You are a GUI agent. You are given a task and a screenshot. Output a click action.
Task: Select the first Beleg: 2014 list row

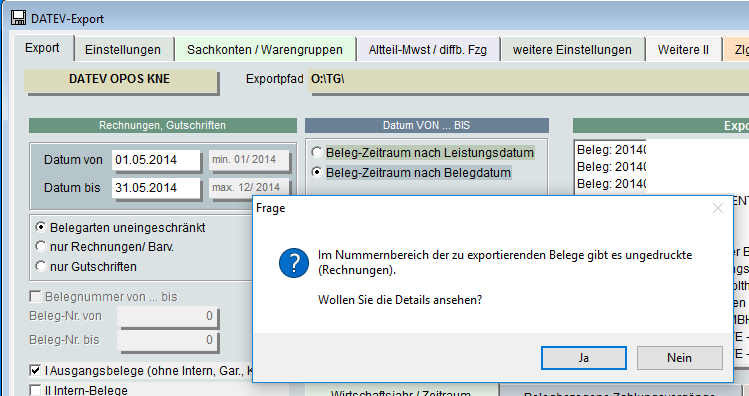pos(611,150)
